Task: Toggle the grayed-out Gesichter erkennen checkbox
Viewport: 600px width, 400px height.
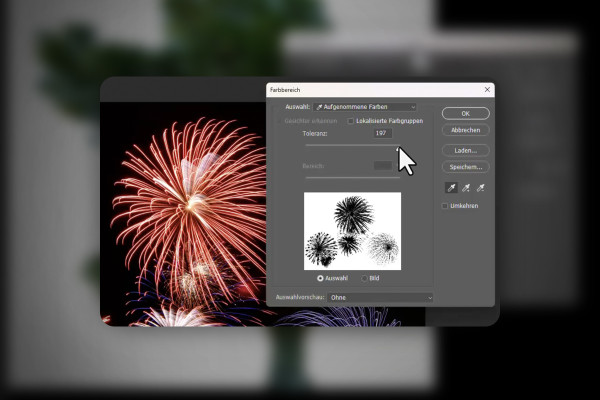Action: coord(279,121)
